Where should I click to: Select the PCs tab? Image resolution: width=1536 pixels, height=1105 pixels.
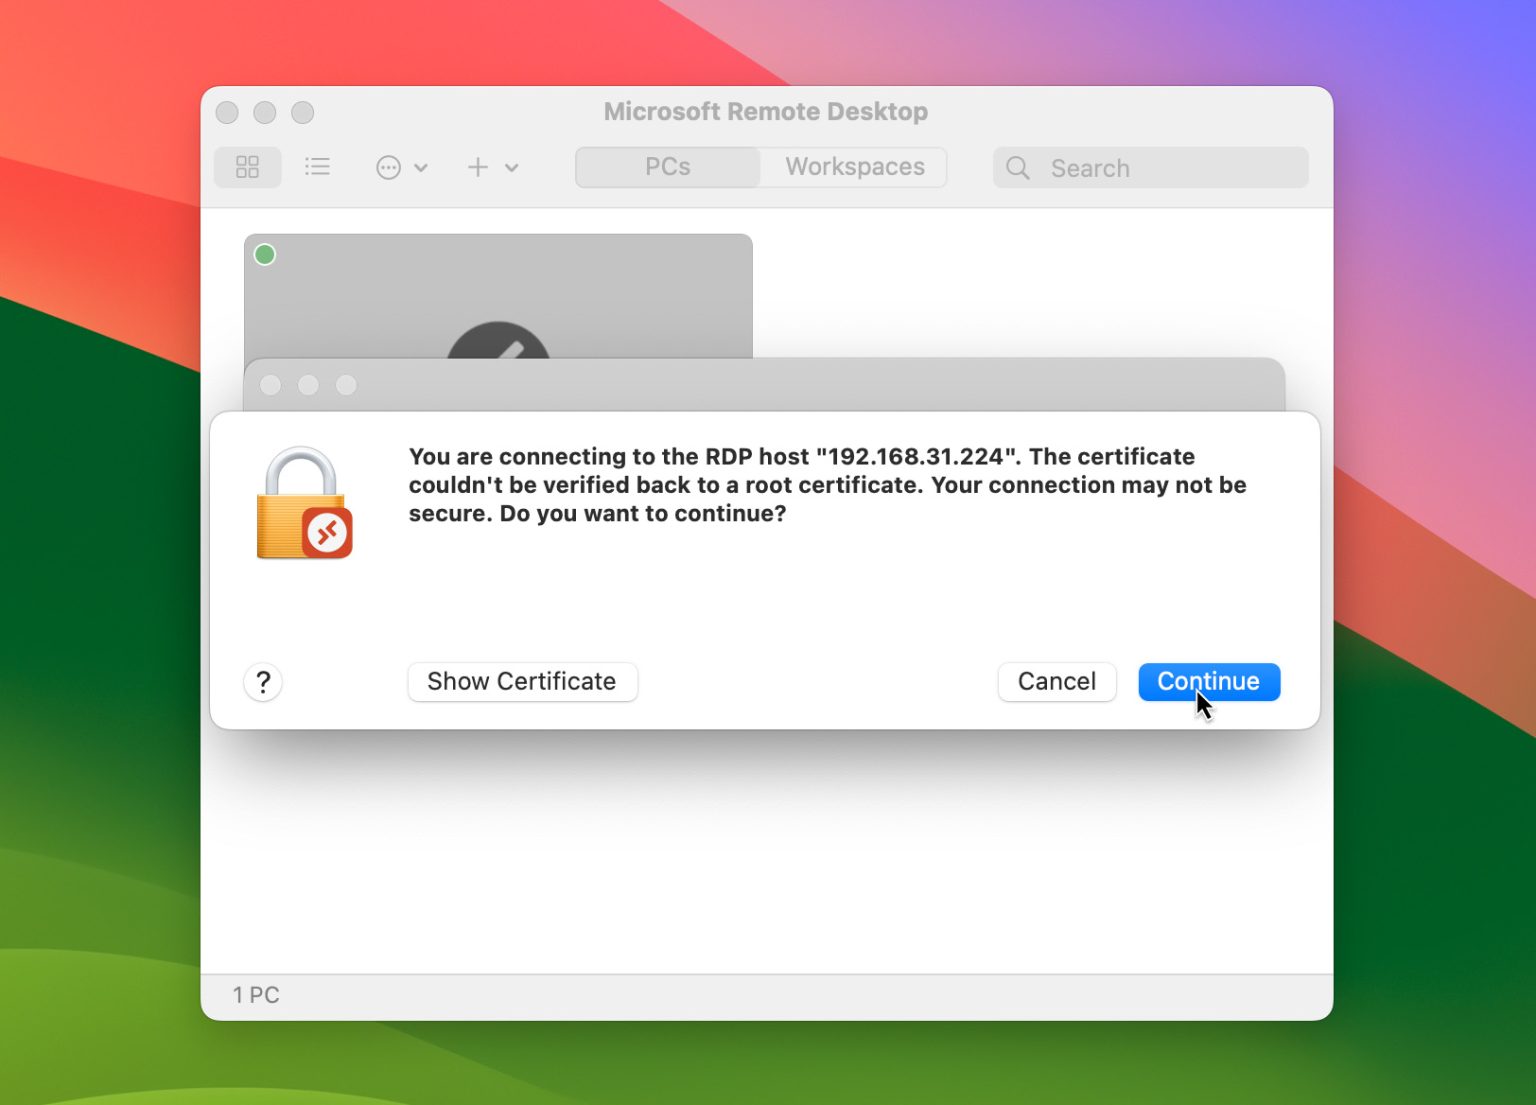(666, 167)
